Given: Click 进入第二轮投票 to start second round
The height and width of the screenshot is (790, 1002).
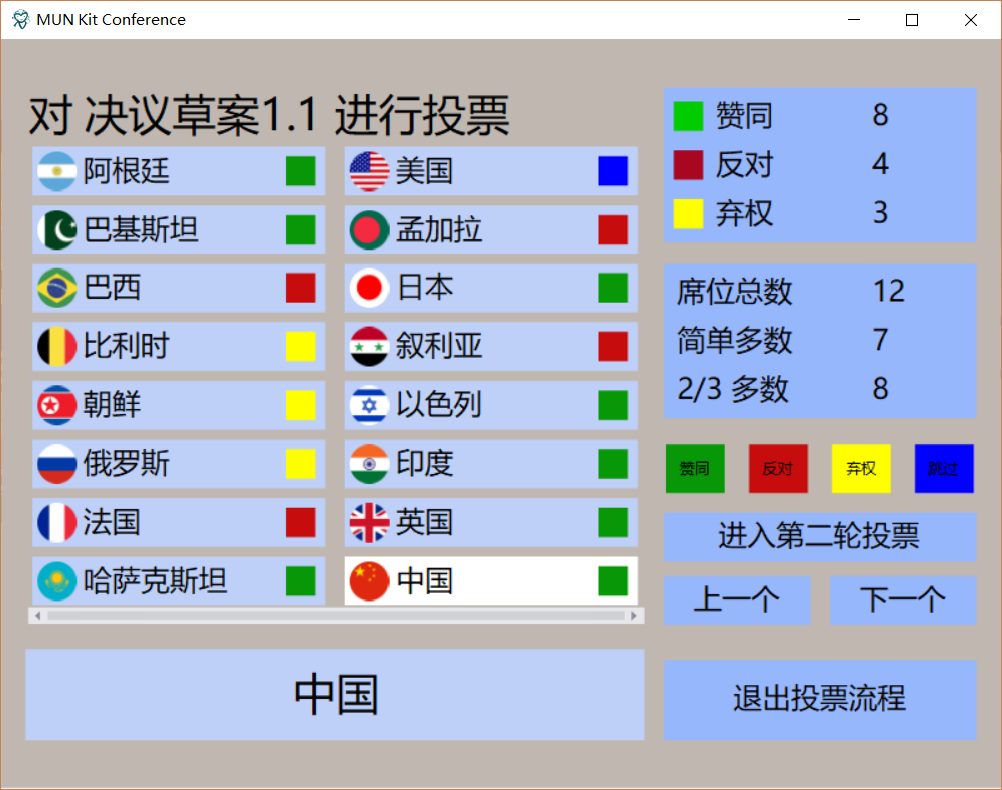Looking at the screenshot, I should (819, 538).
